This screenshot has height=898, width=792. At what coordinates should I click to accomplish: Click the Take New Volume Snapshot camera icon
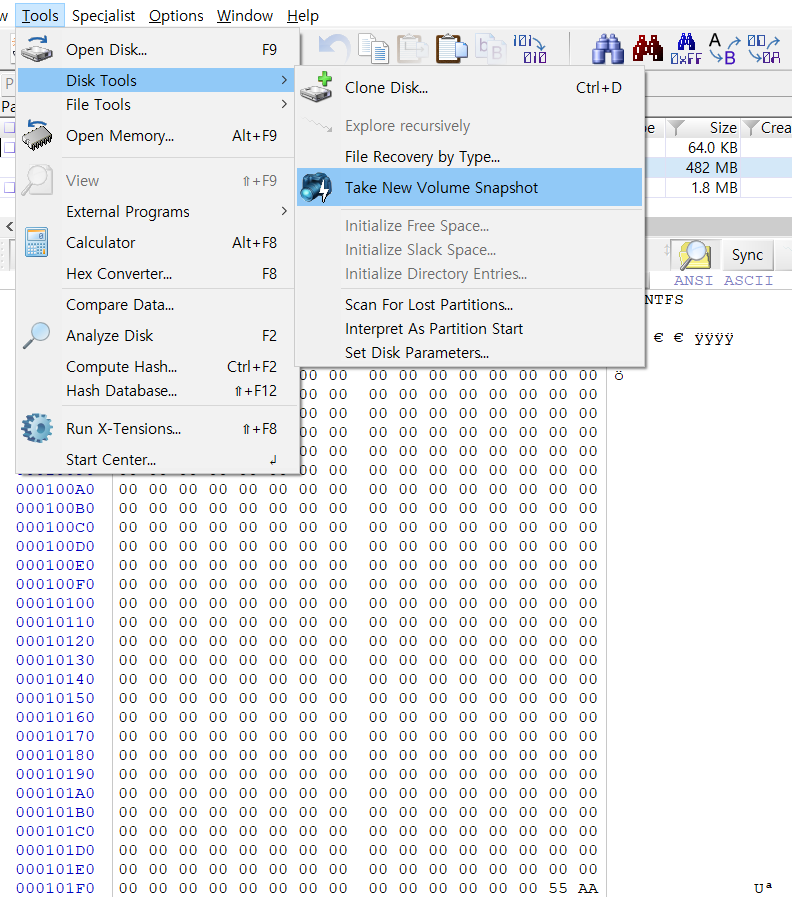pos(316,187)
